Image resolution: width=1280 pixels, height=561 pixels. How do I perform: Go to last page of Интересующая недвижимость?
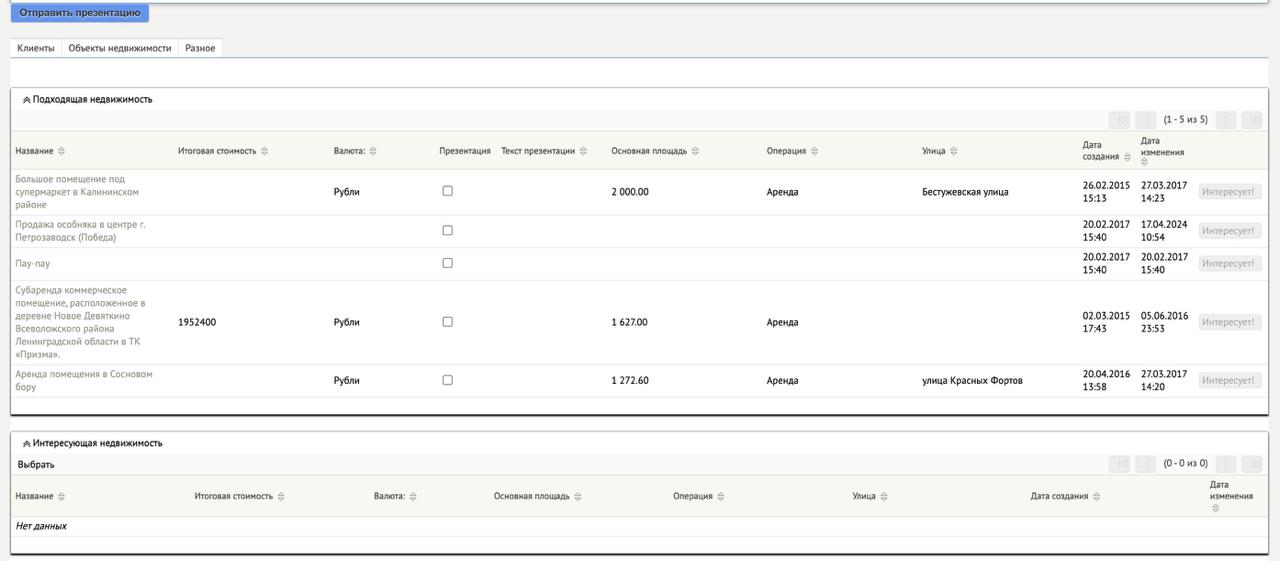click(x=1252, y=464)
